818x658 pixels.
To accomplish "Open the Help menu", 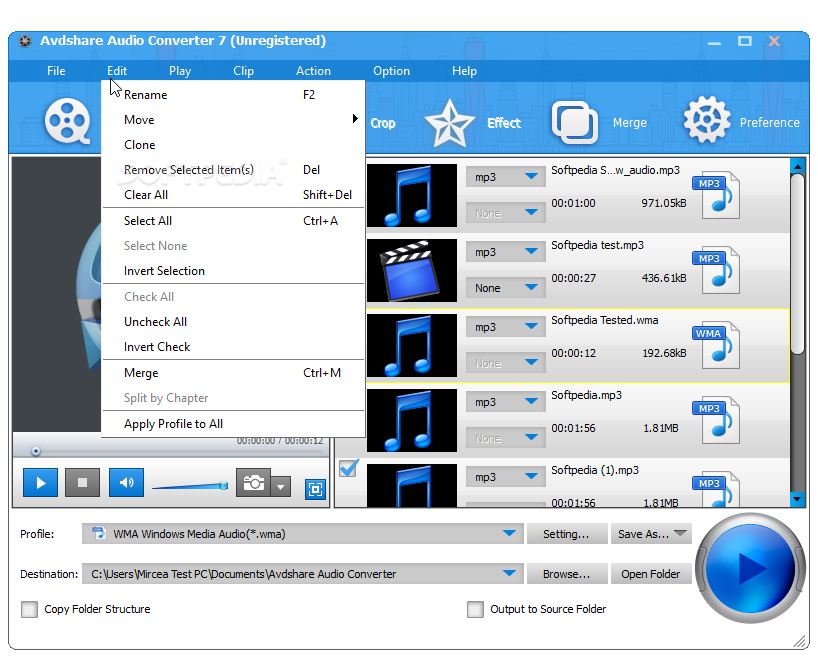I will click(464, 71).
